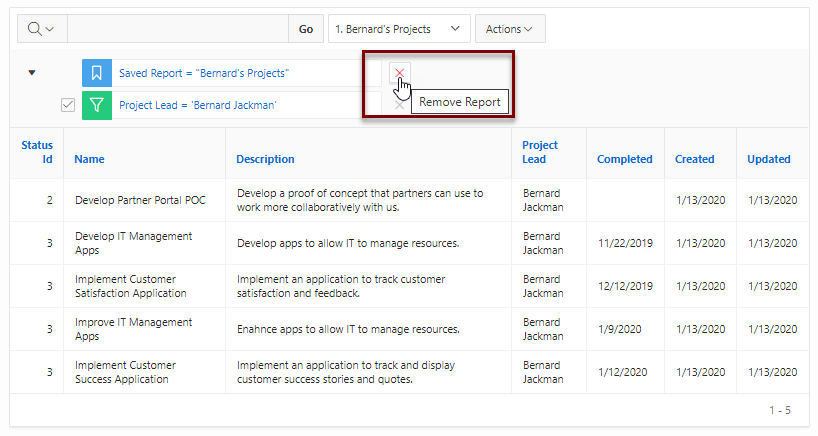Sort by the Status Id column header
Screen dimensions: 818x436
37,152
